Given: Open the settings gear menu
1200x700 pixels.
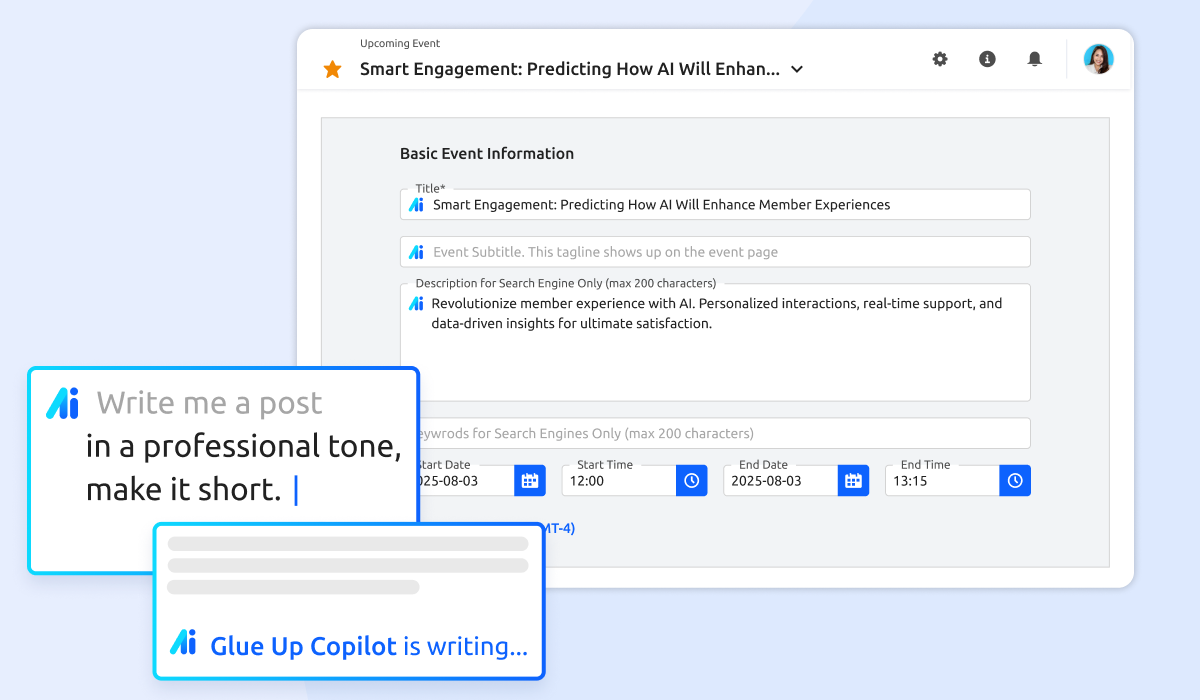Looking at the screenshot, I should coord(939,59).
